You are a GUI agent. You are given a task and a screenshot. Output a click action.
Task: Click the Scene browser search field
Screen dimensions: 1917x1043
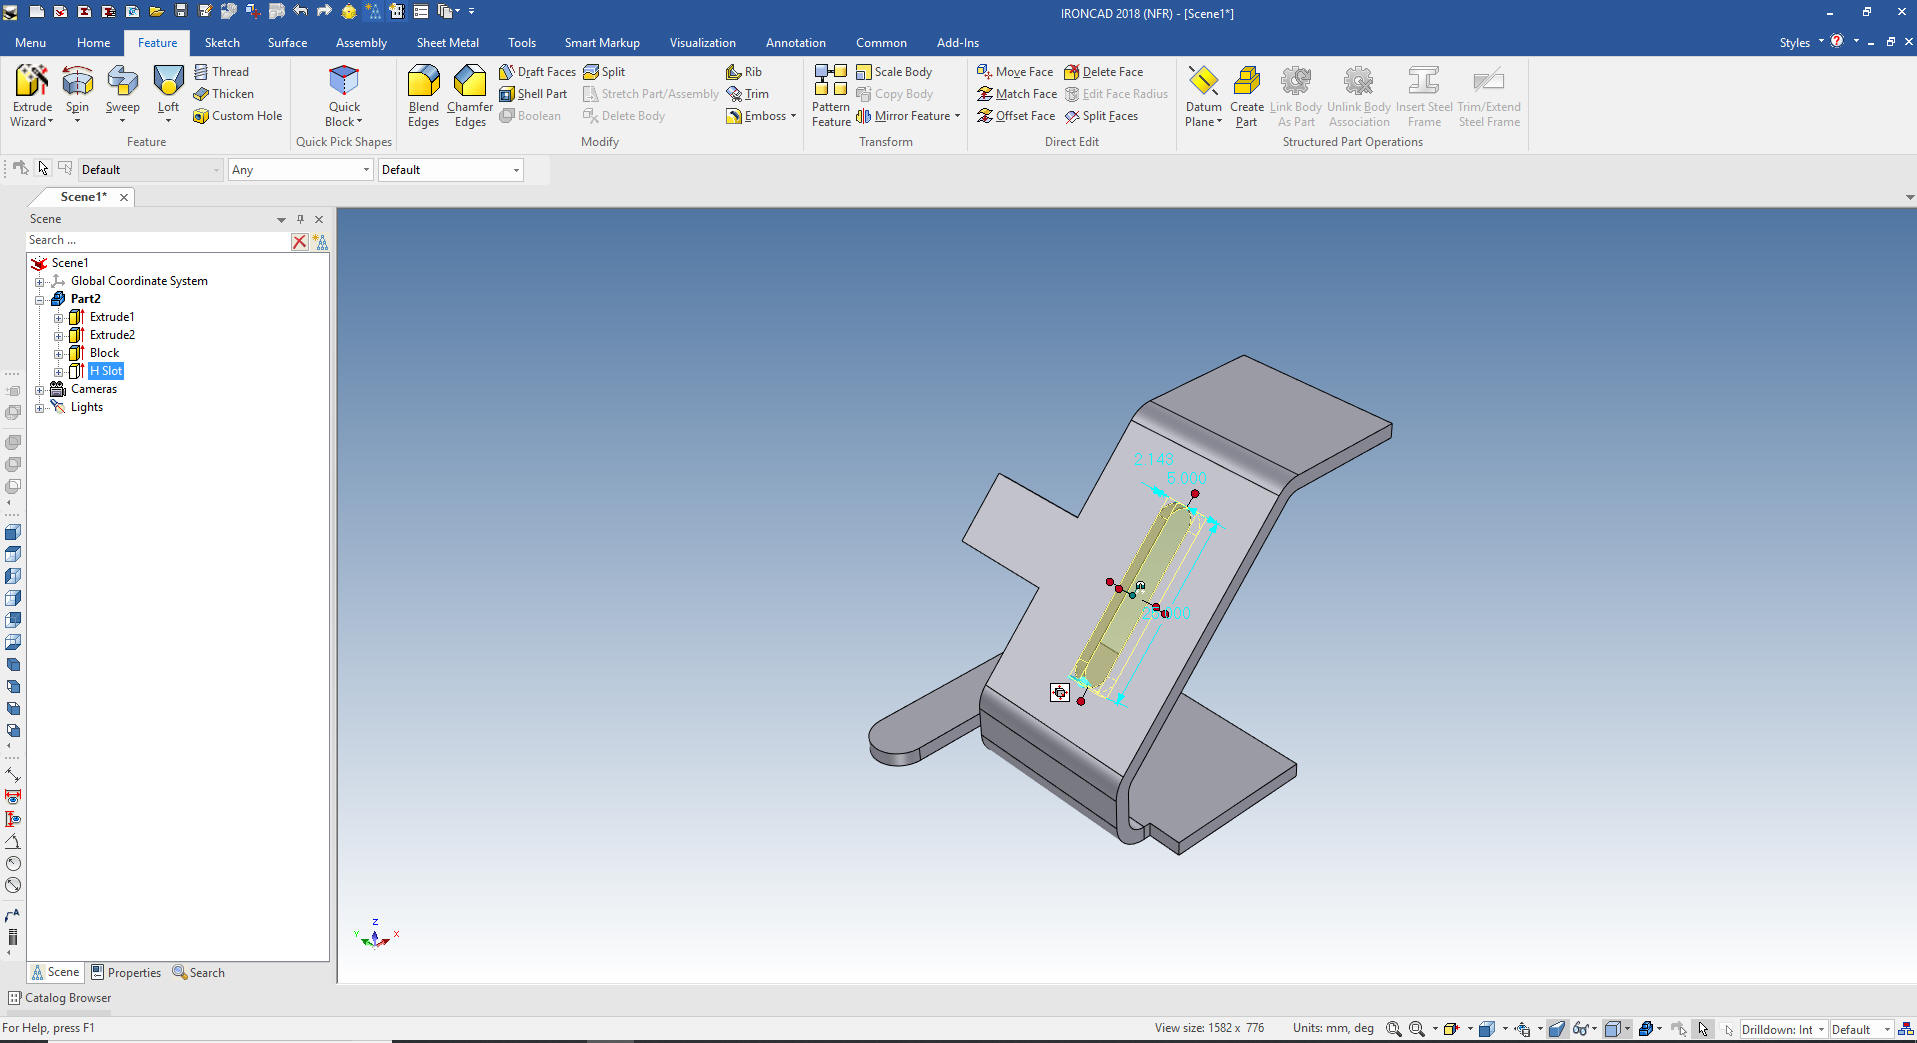[155, 241]
